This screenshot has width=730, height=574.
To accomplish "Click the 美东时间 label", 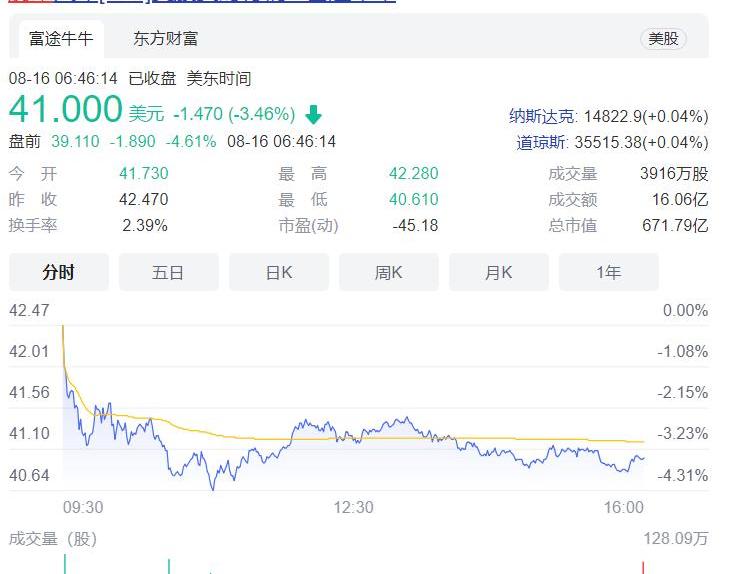I will click(x=219, y=78).
